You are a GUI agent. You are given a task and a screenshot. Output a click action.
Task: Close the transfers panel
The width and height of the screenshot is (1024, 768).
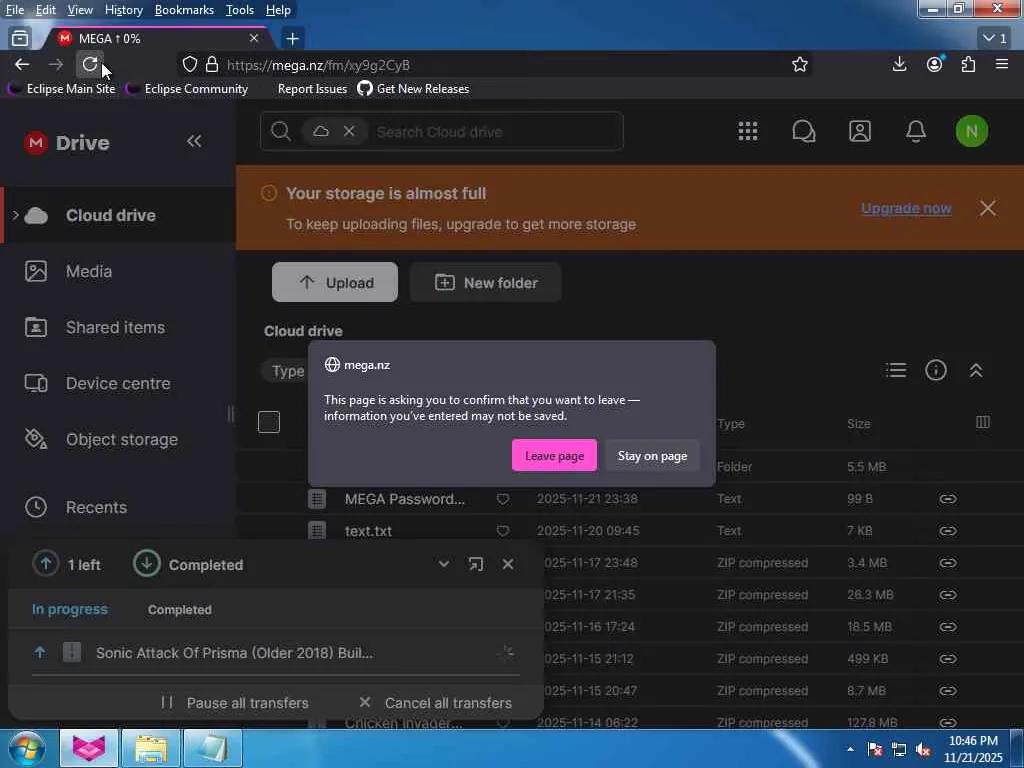(507, 564)
